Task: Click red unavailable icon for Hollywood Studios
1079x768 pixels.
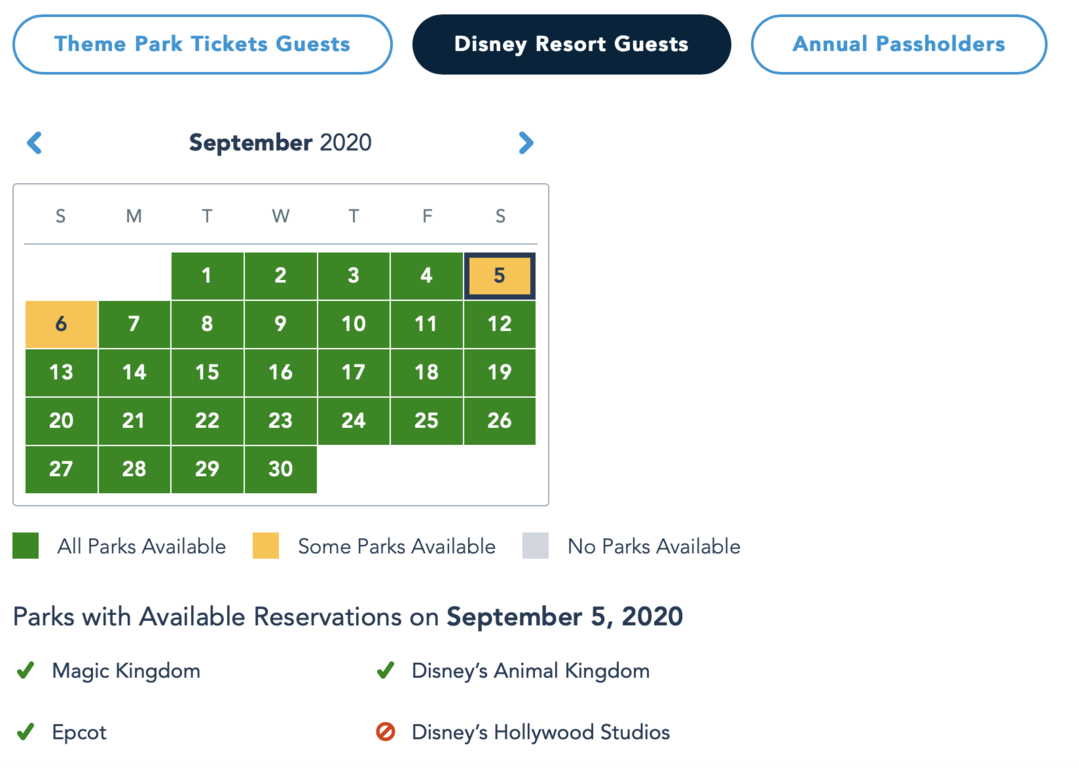Action: click(x=386, y=732)
